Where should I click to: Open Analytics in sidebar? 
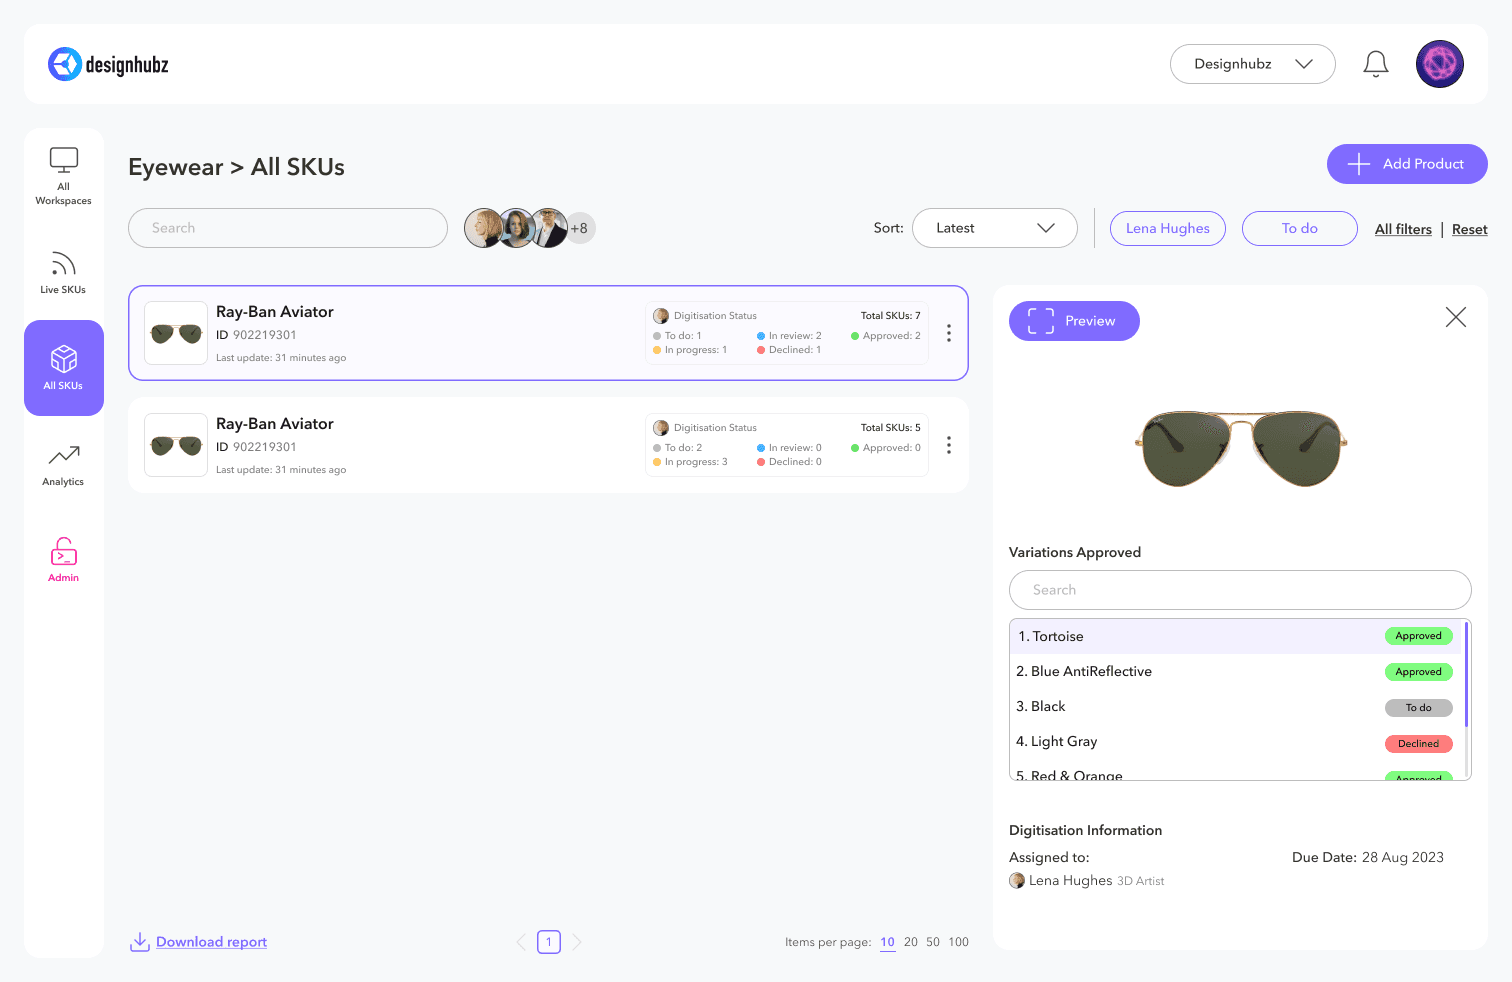(64, 465)
